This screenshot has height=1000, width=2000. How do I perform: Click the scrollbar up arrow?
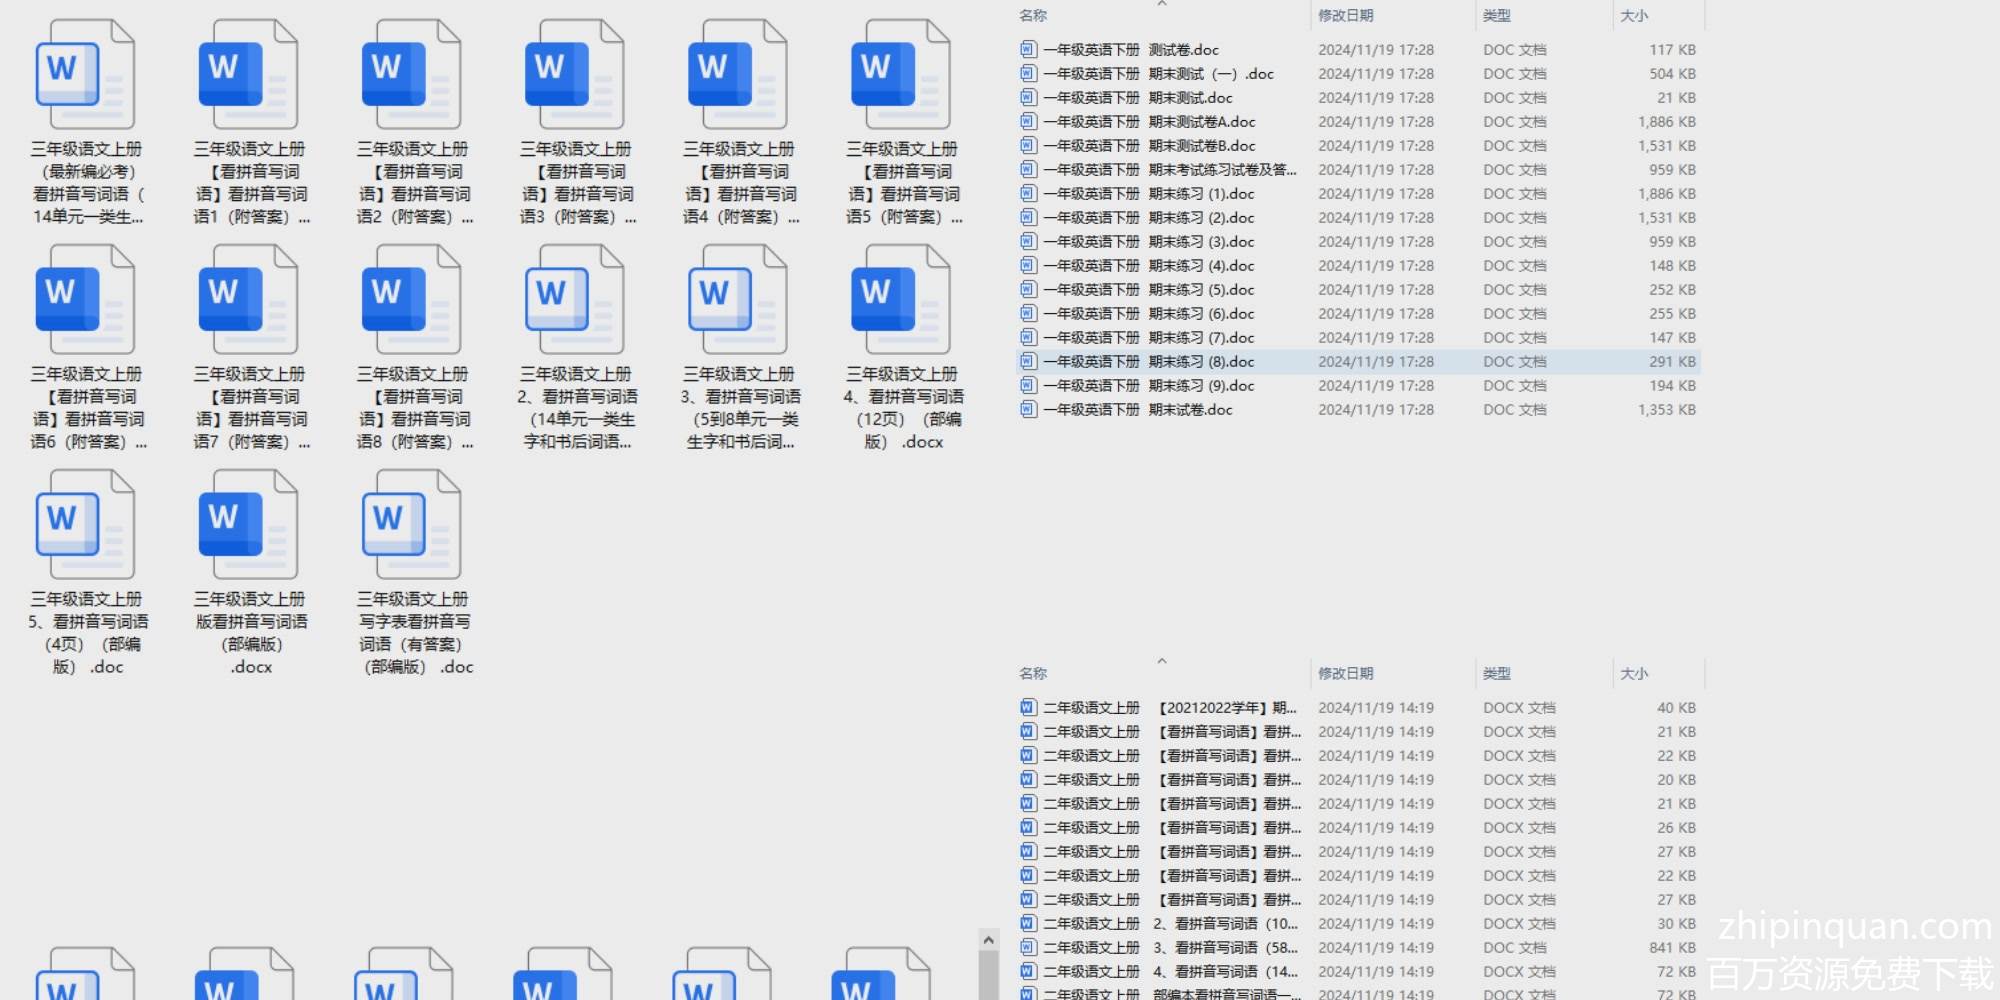point(988,940)
